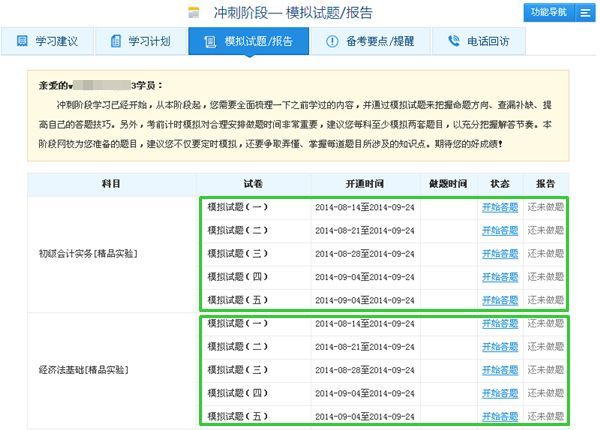This screenshot has width=600, height=430.
Task: Open 开始答题 for 初级会计实务 模拟试题（三）
Action: coord(500,254)
